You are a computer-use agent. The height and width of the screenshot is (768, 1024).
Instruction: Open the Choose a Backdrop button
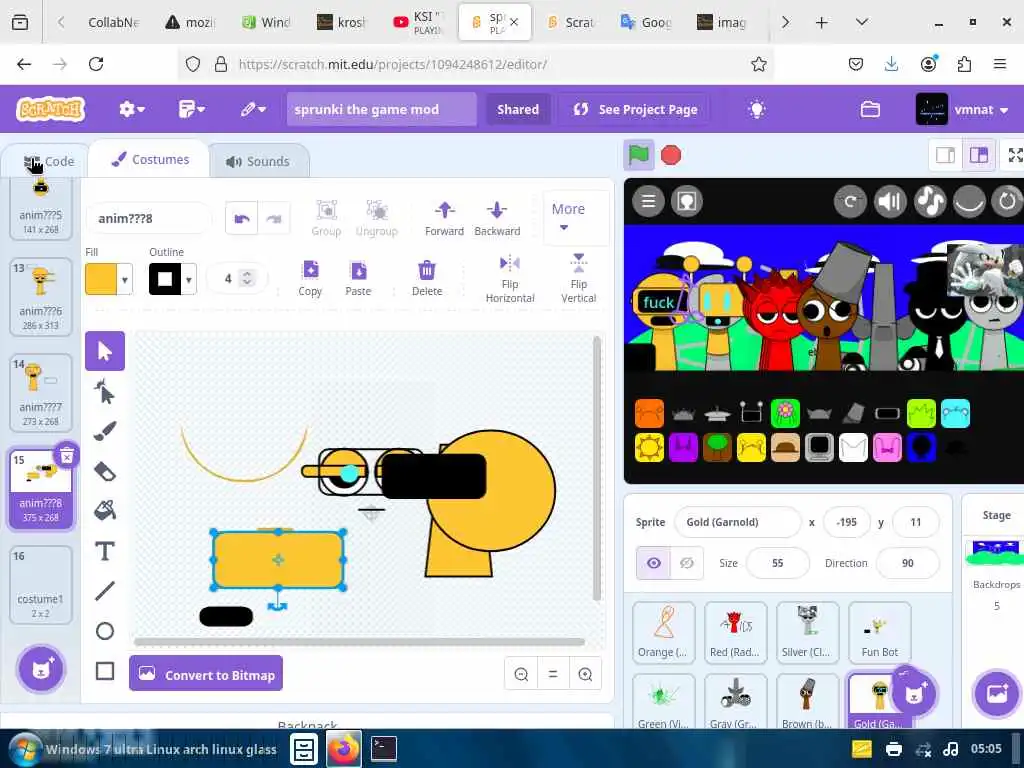coord(997,693)
